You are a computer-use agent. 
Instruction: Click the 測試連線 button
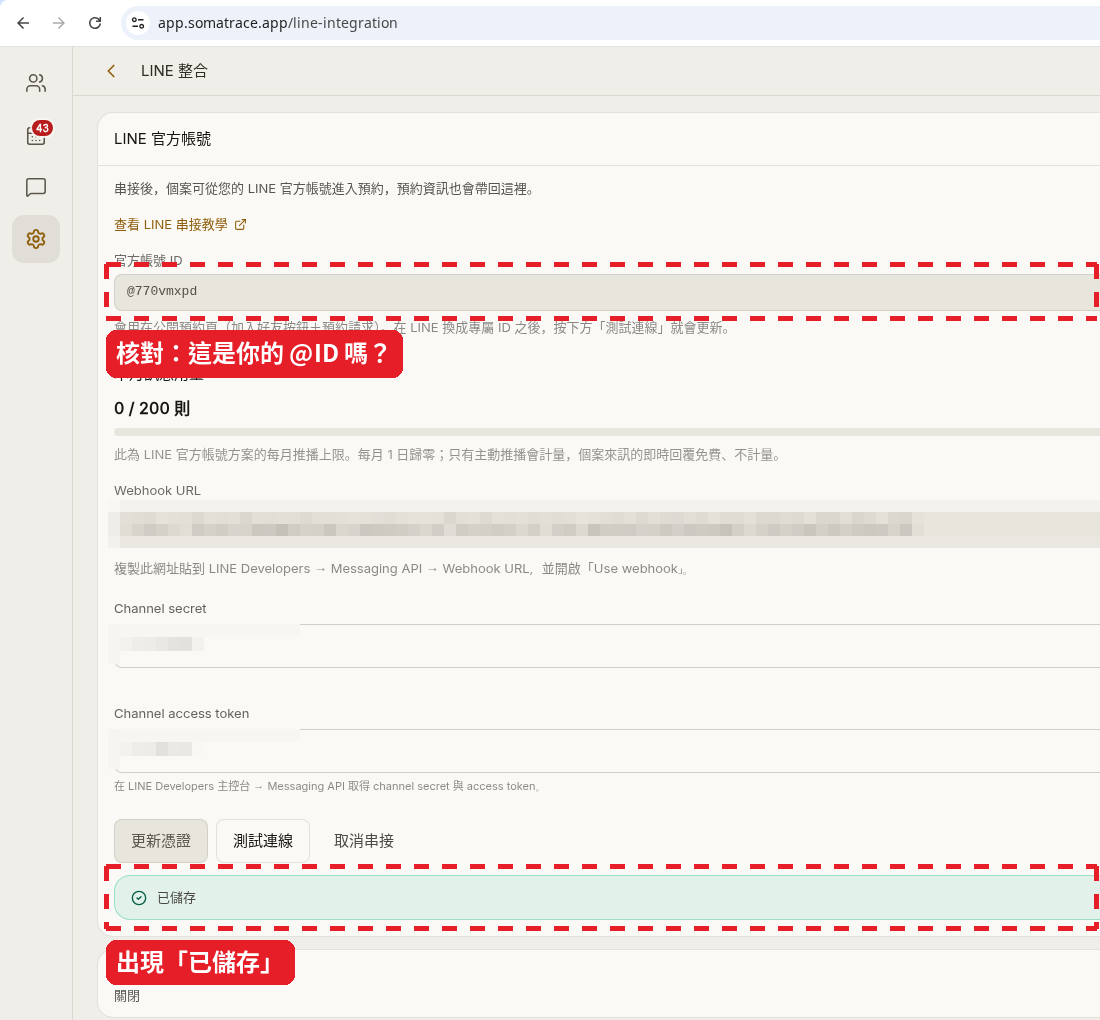(x=262, y=840)
